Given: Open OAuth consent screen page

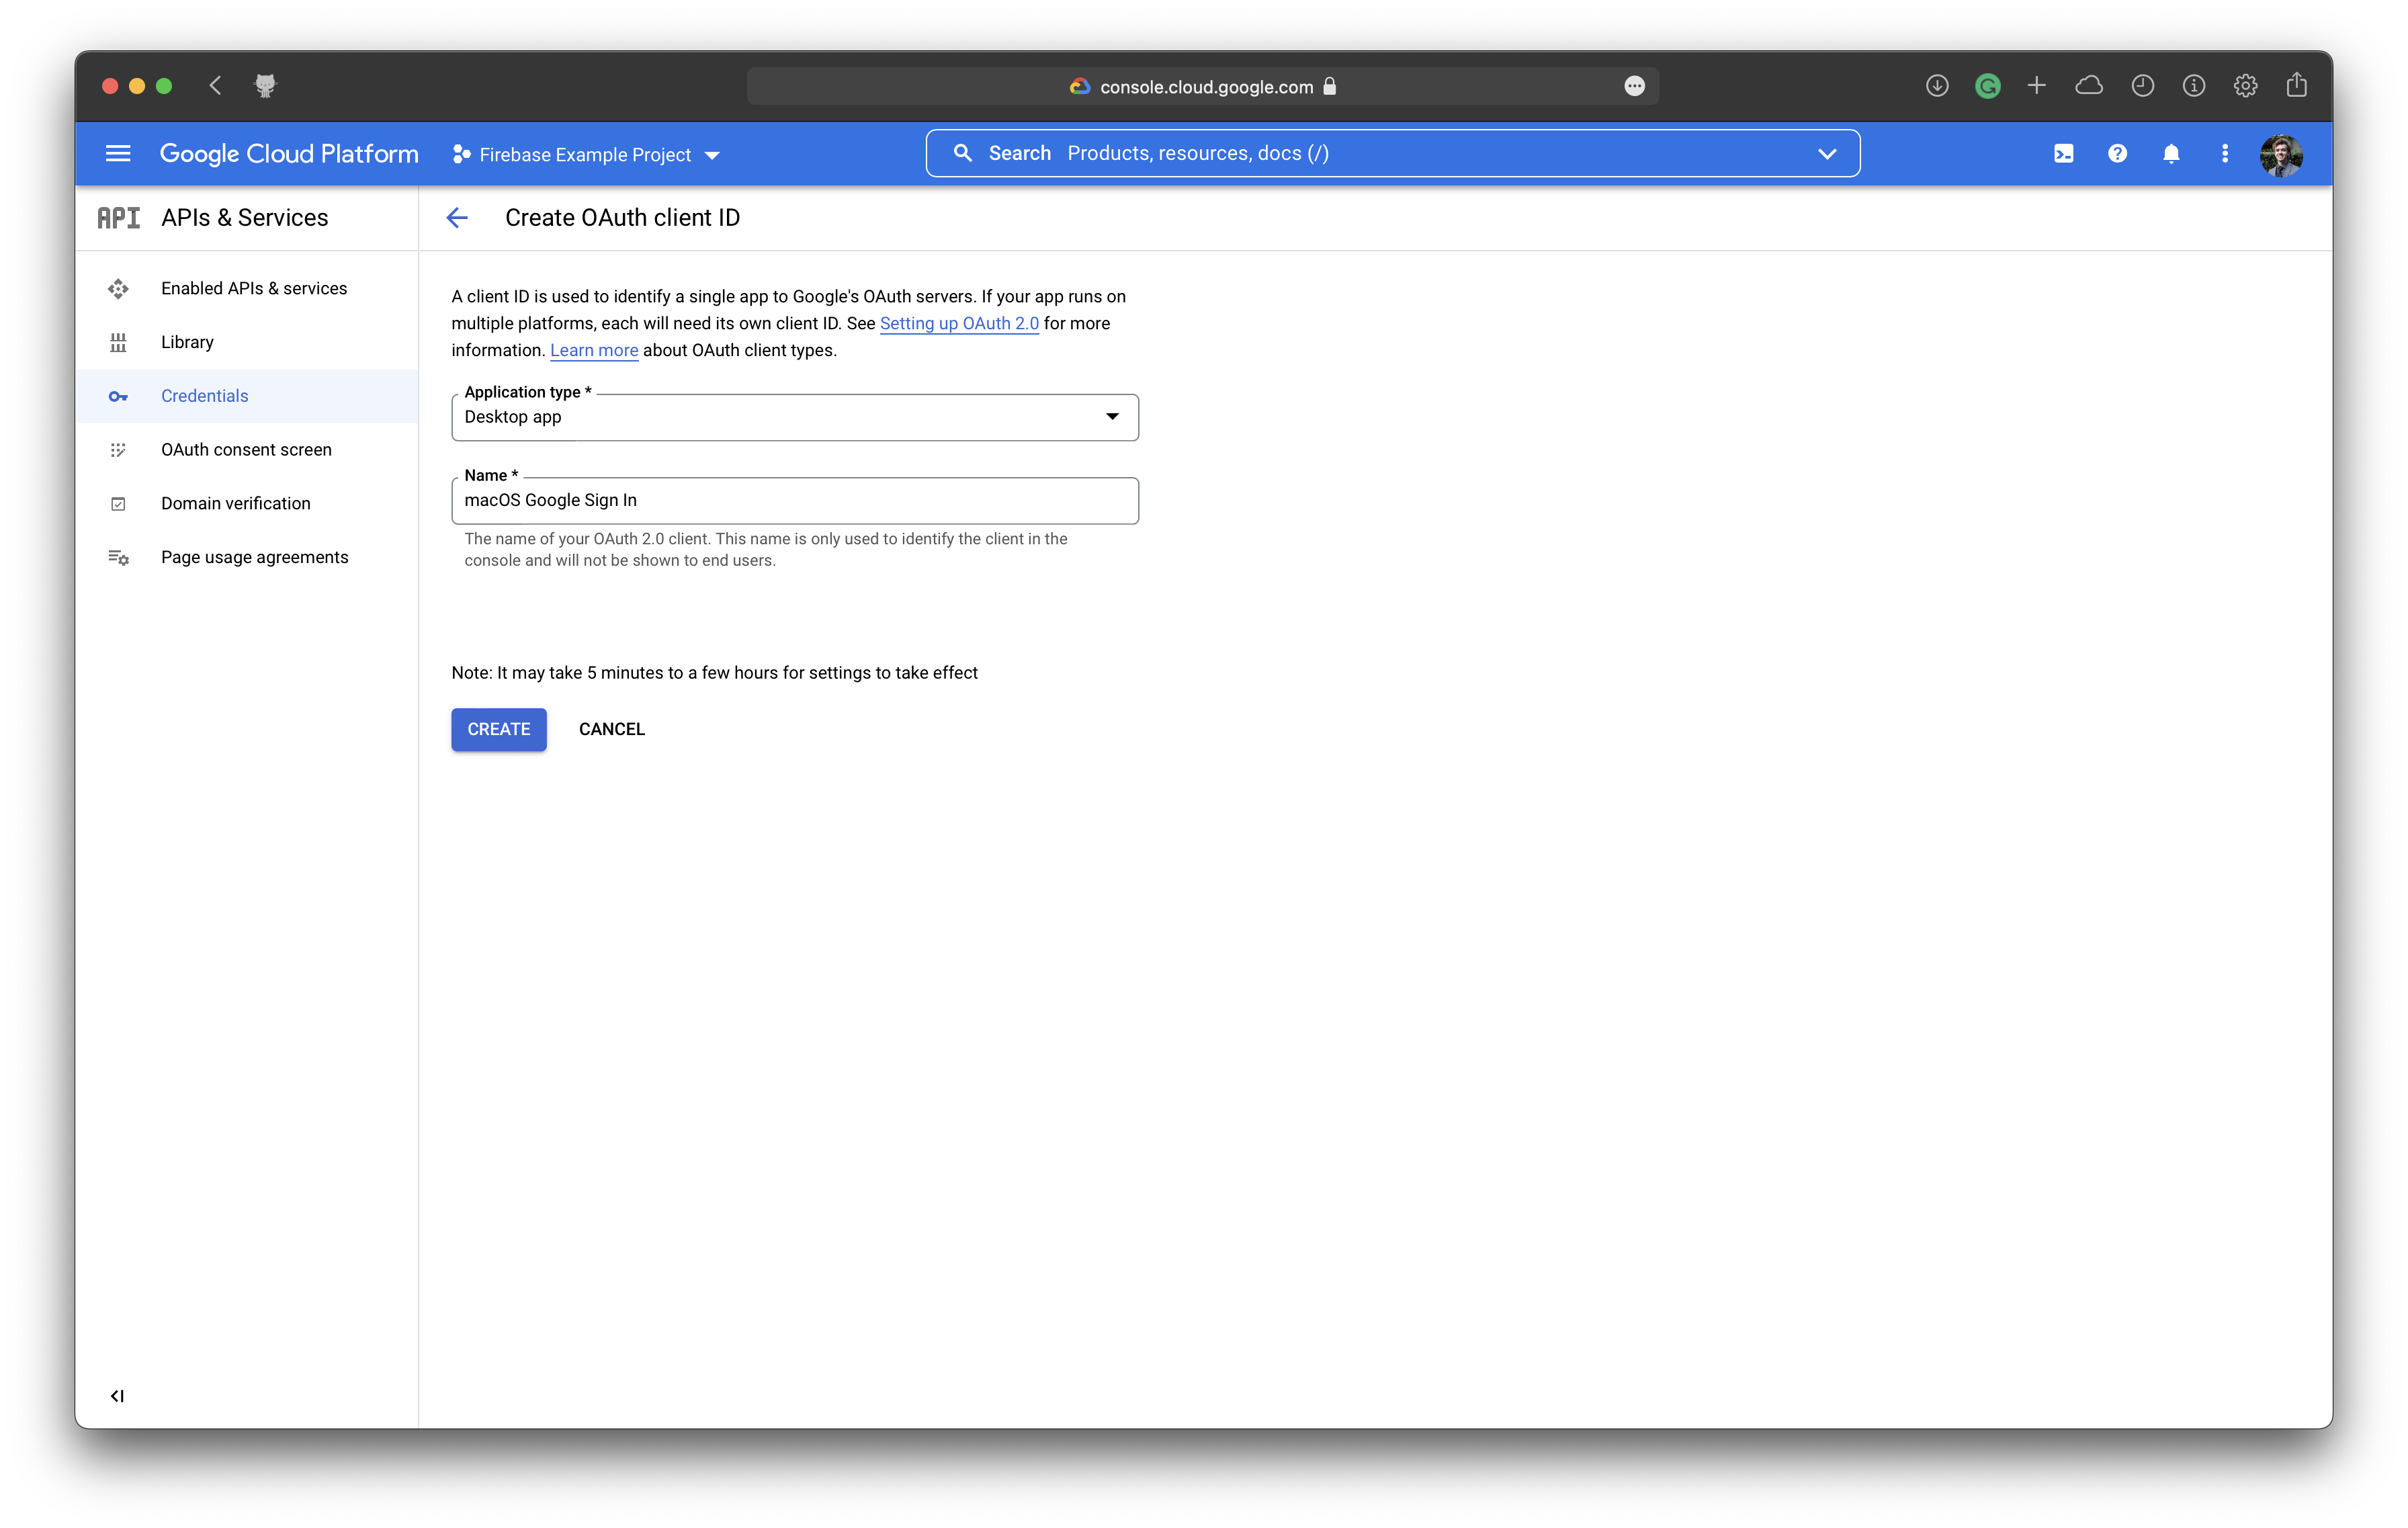Looking at the screenshot, I should [x=246, y=450].
